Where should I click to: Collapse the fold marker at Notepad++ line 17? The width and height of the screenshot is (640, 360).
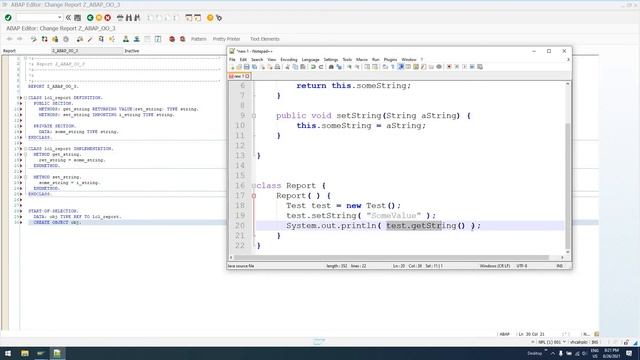[x=253, y=196]
